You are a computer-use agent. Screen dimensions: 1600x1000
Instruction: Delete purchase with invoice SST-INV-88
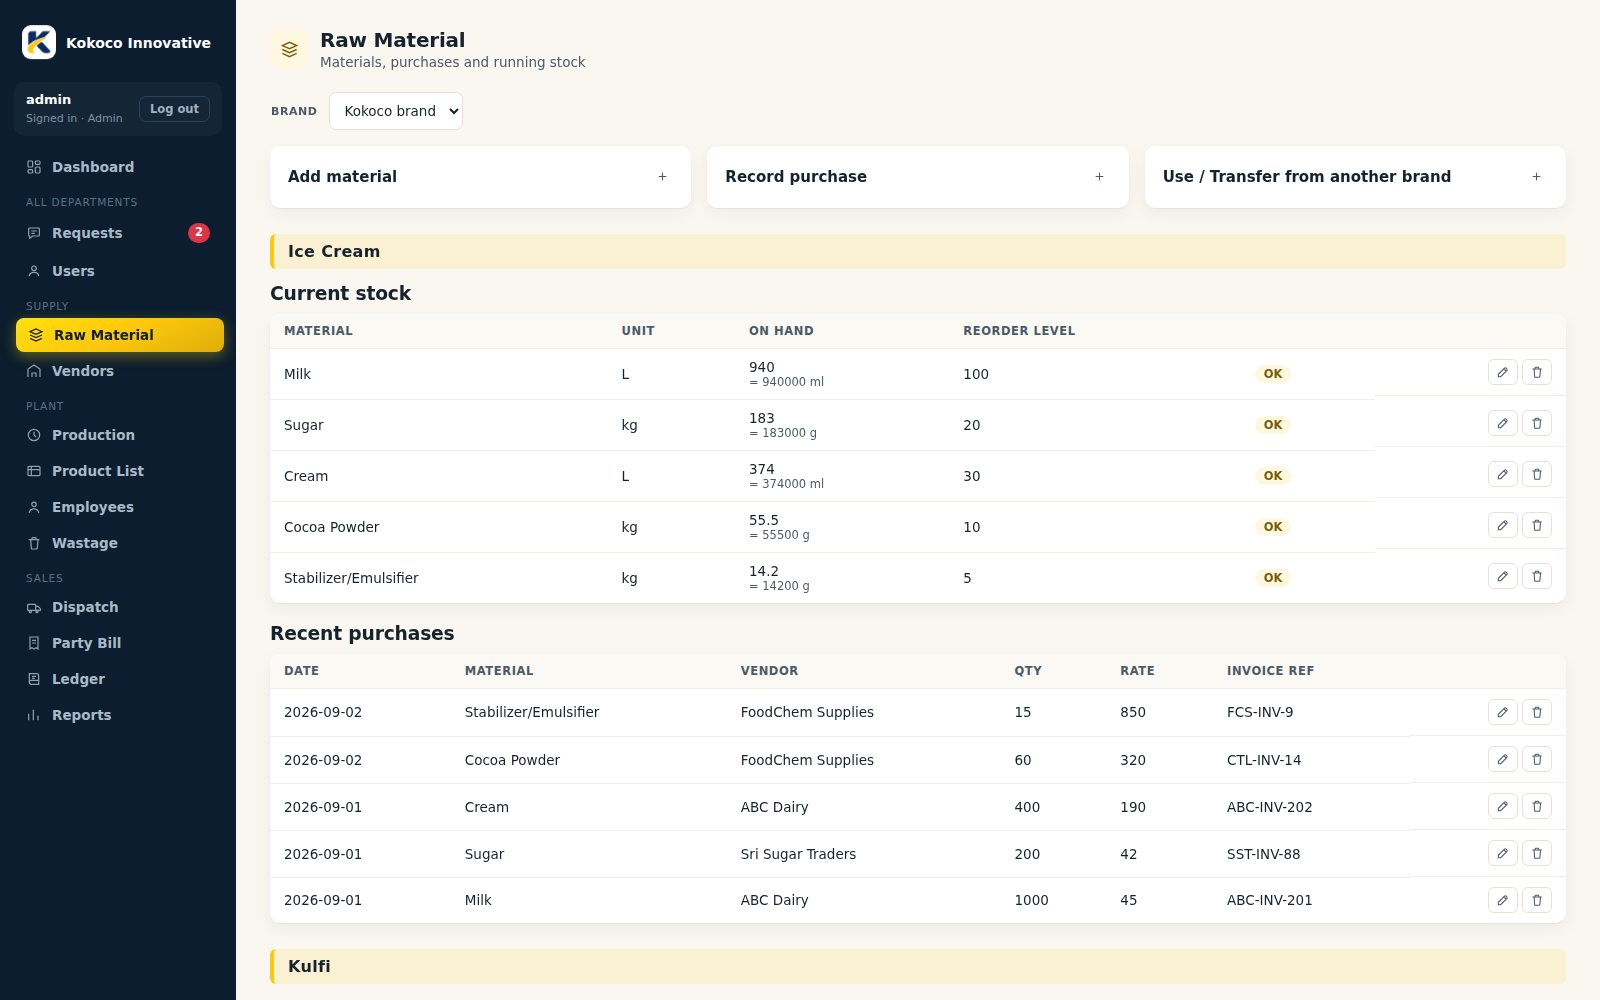(x=1537, y=853)
